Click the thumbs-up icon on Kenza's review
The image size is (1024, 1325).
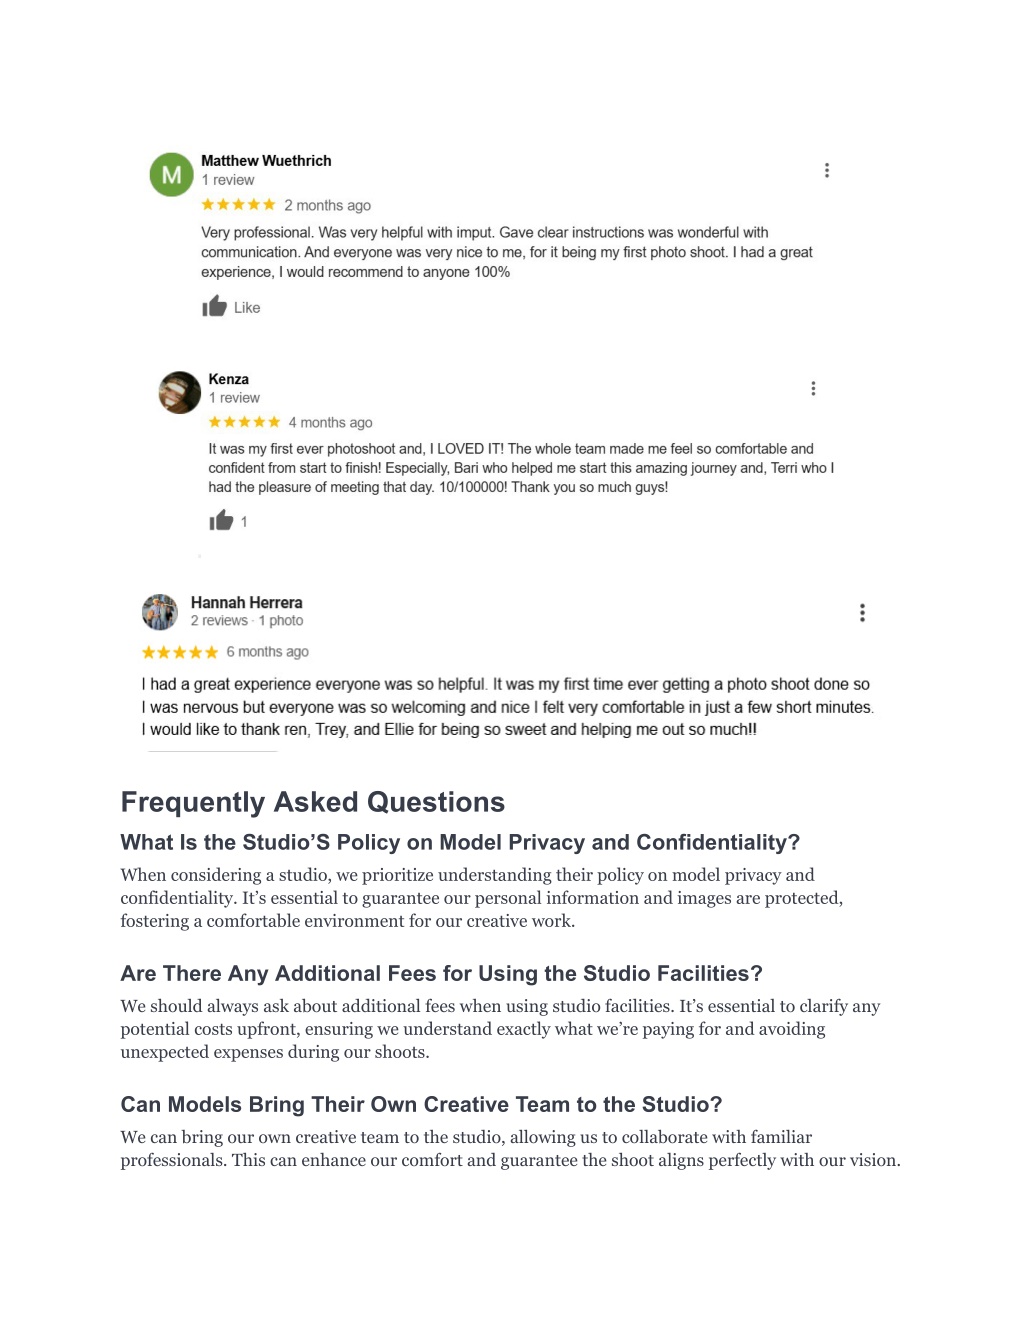(221, 520)
